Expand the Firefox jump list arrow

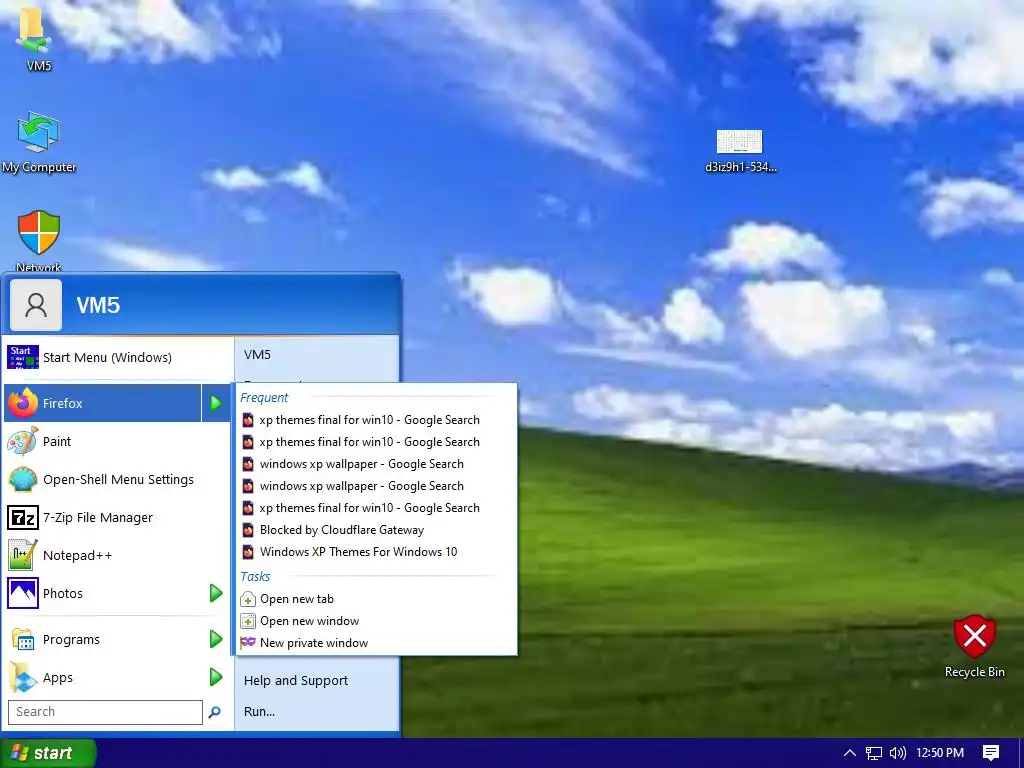pyautogui.click(x=216, y=403)
